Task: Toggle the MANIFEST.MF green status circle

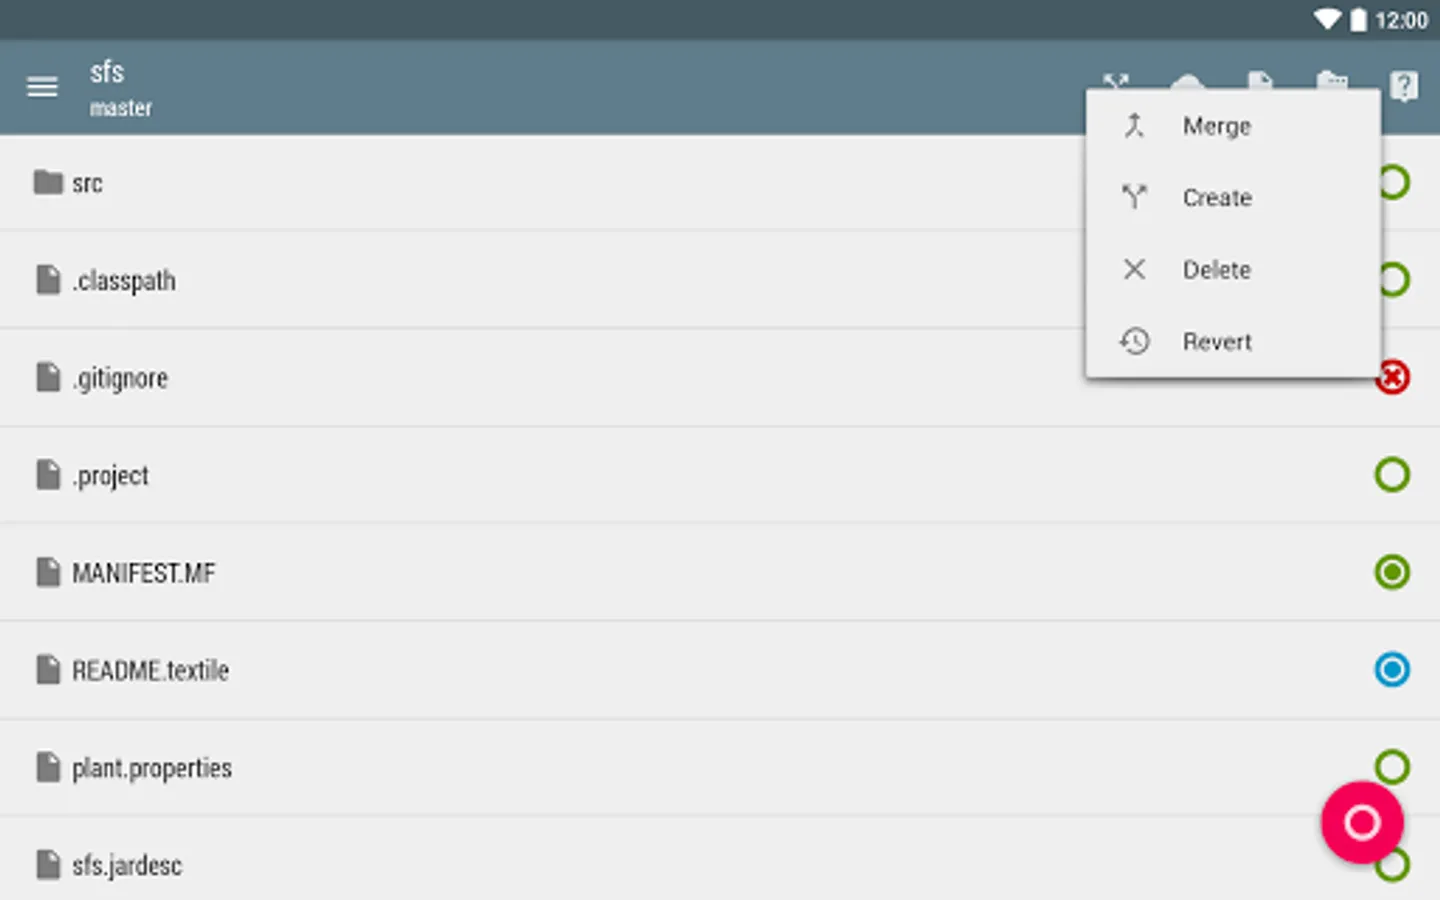Action: 1392,572
